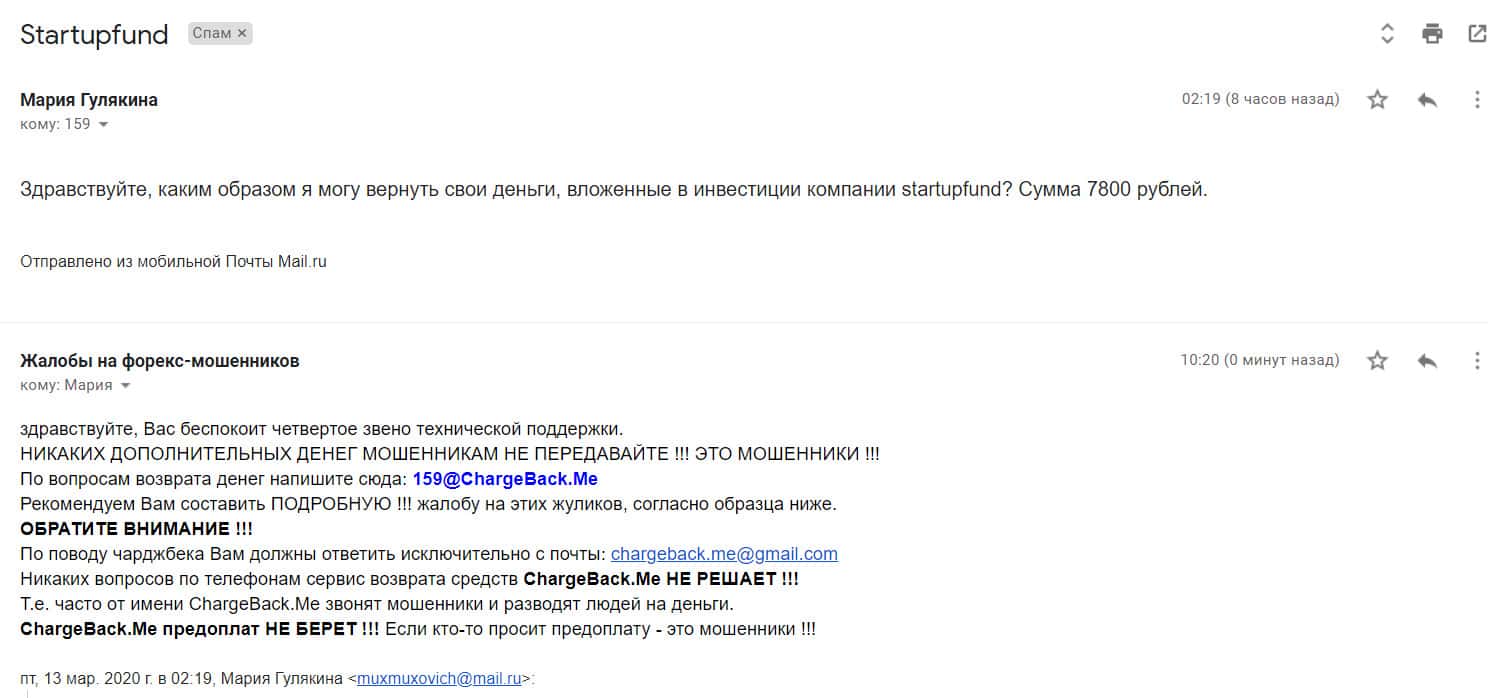This screenshot has width=1508, height=698.
Task: Expand or collapse all messages arrows
Action: (x=1387, y=34)
